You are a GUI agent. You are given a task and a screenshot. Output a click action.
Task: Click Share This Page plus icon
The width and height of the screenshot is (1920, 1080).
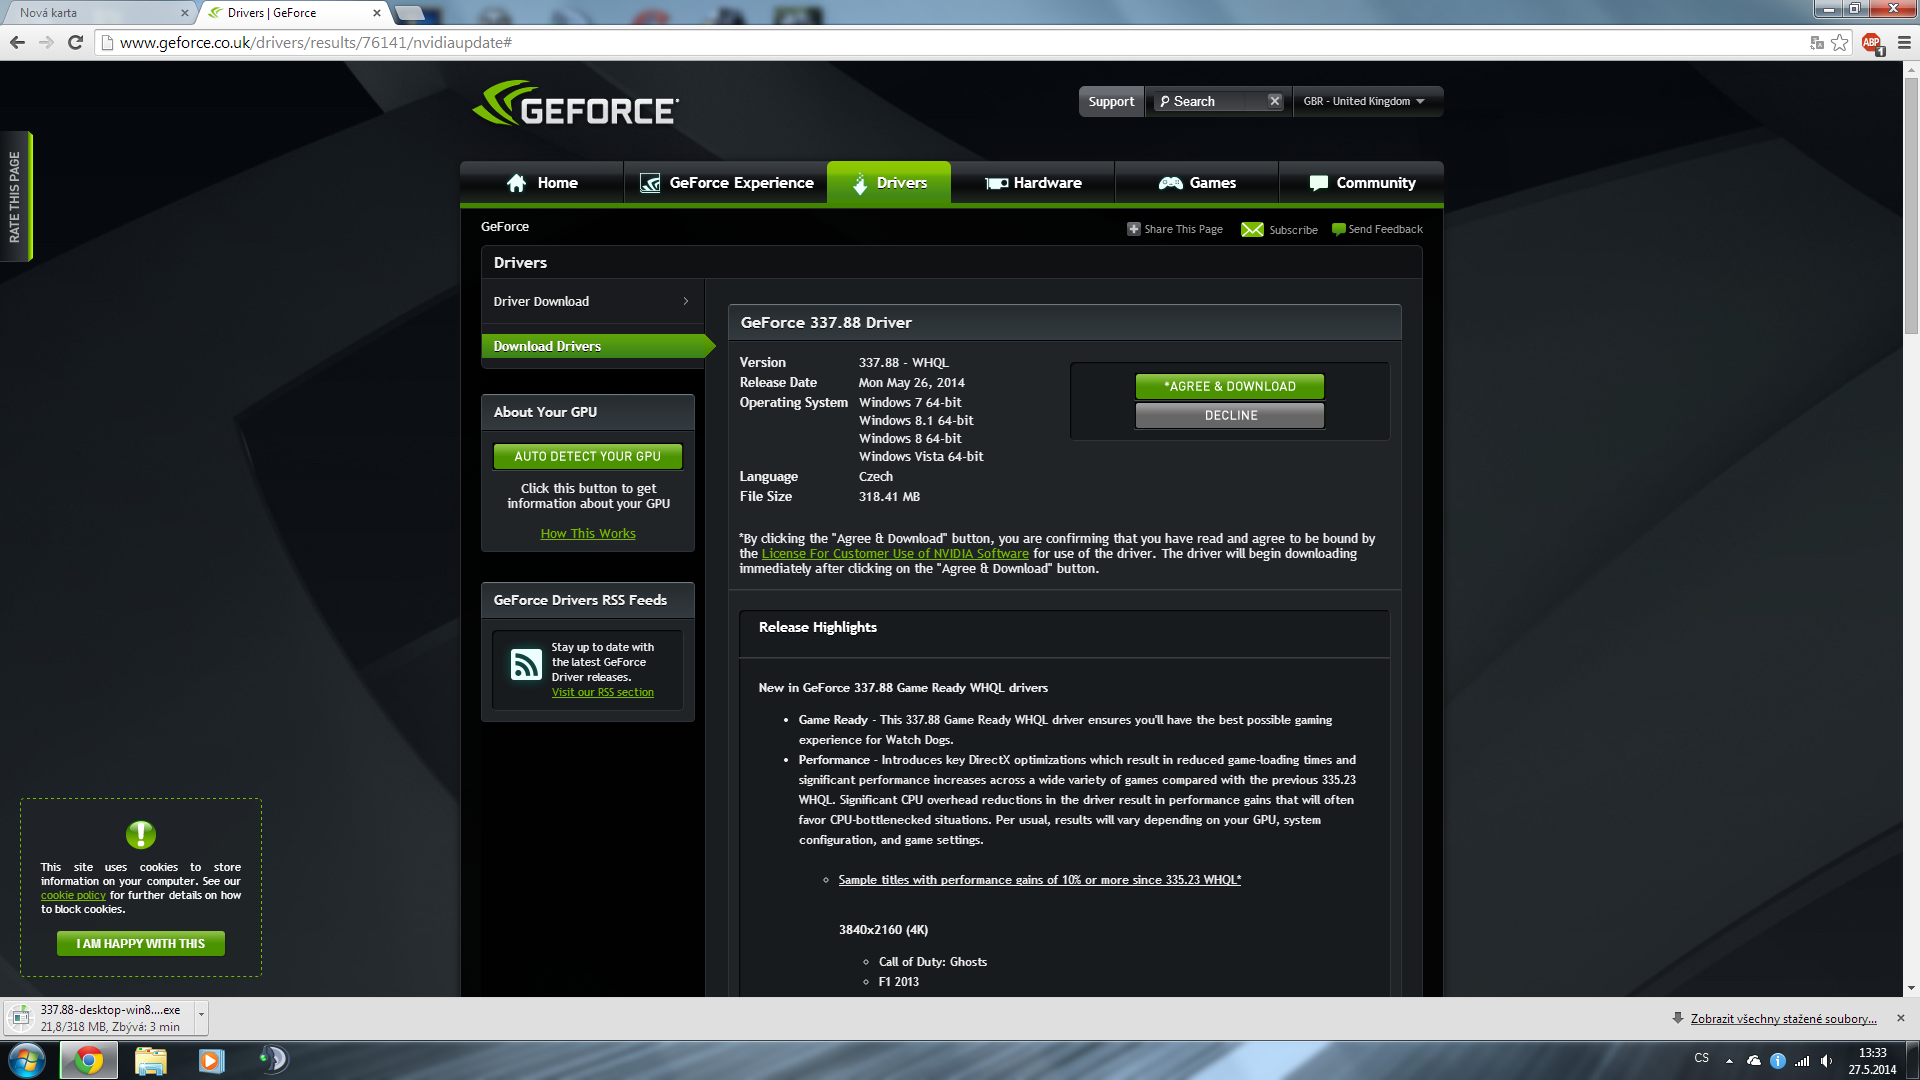point(1133,229)
